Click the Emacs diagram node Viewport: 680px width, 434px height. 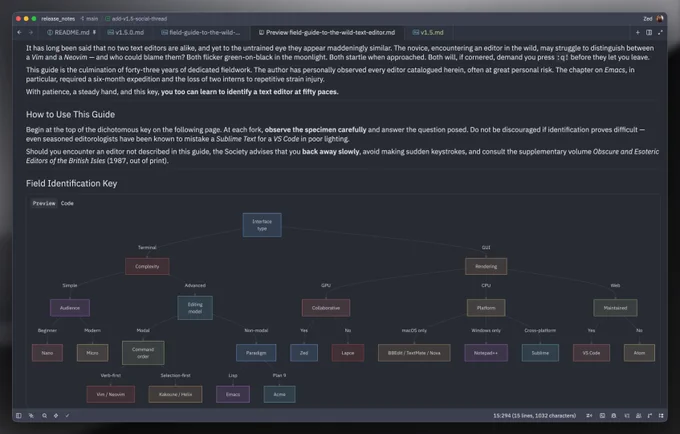click(x=233, y=394)
